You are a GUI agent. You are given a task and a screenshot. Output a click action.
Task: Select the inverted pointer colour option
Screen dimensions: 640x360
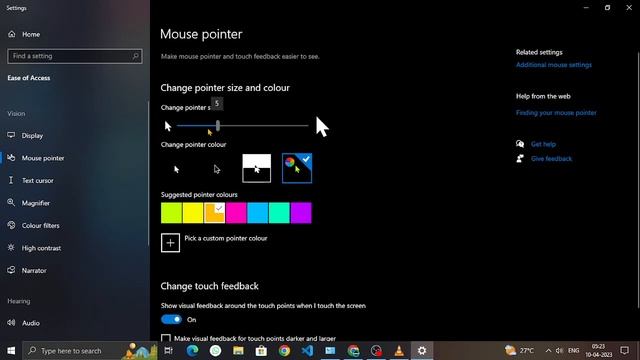coord(256,168)
